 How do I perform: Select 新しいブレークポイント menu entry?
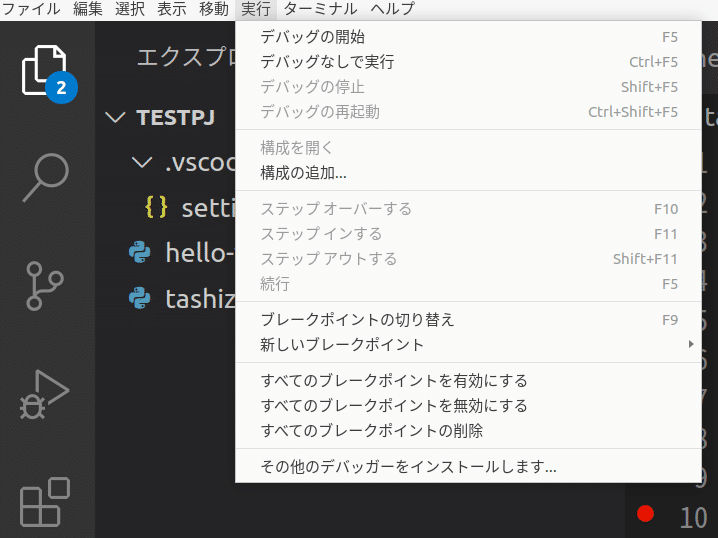tap(468, 344)
